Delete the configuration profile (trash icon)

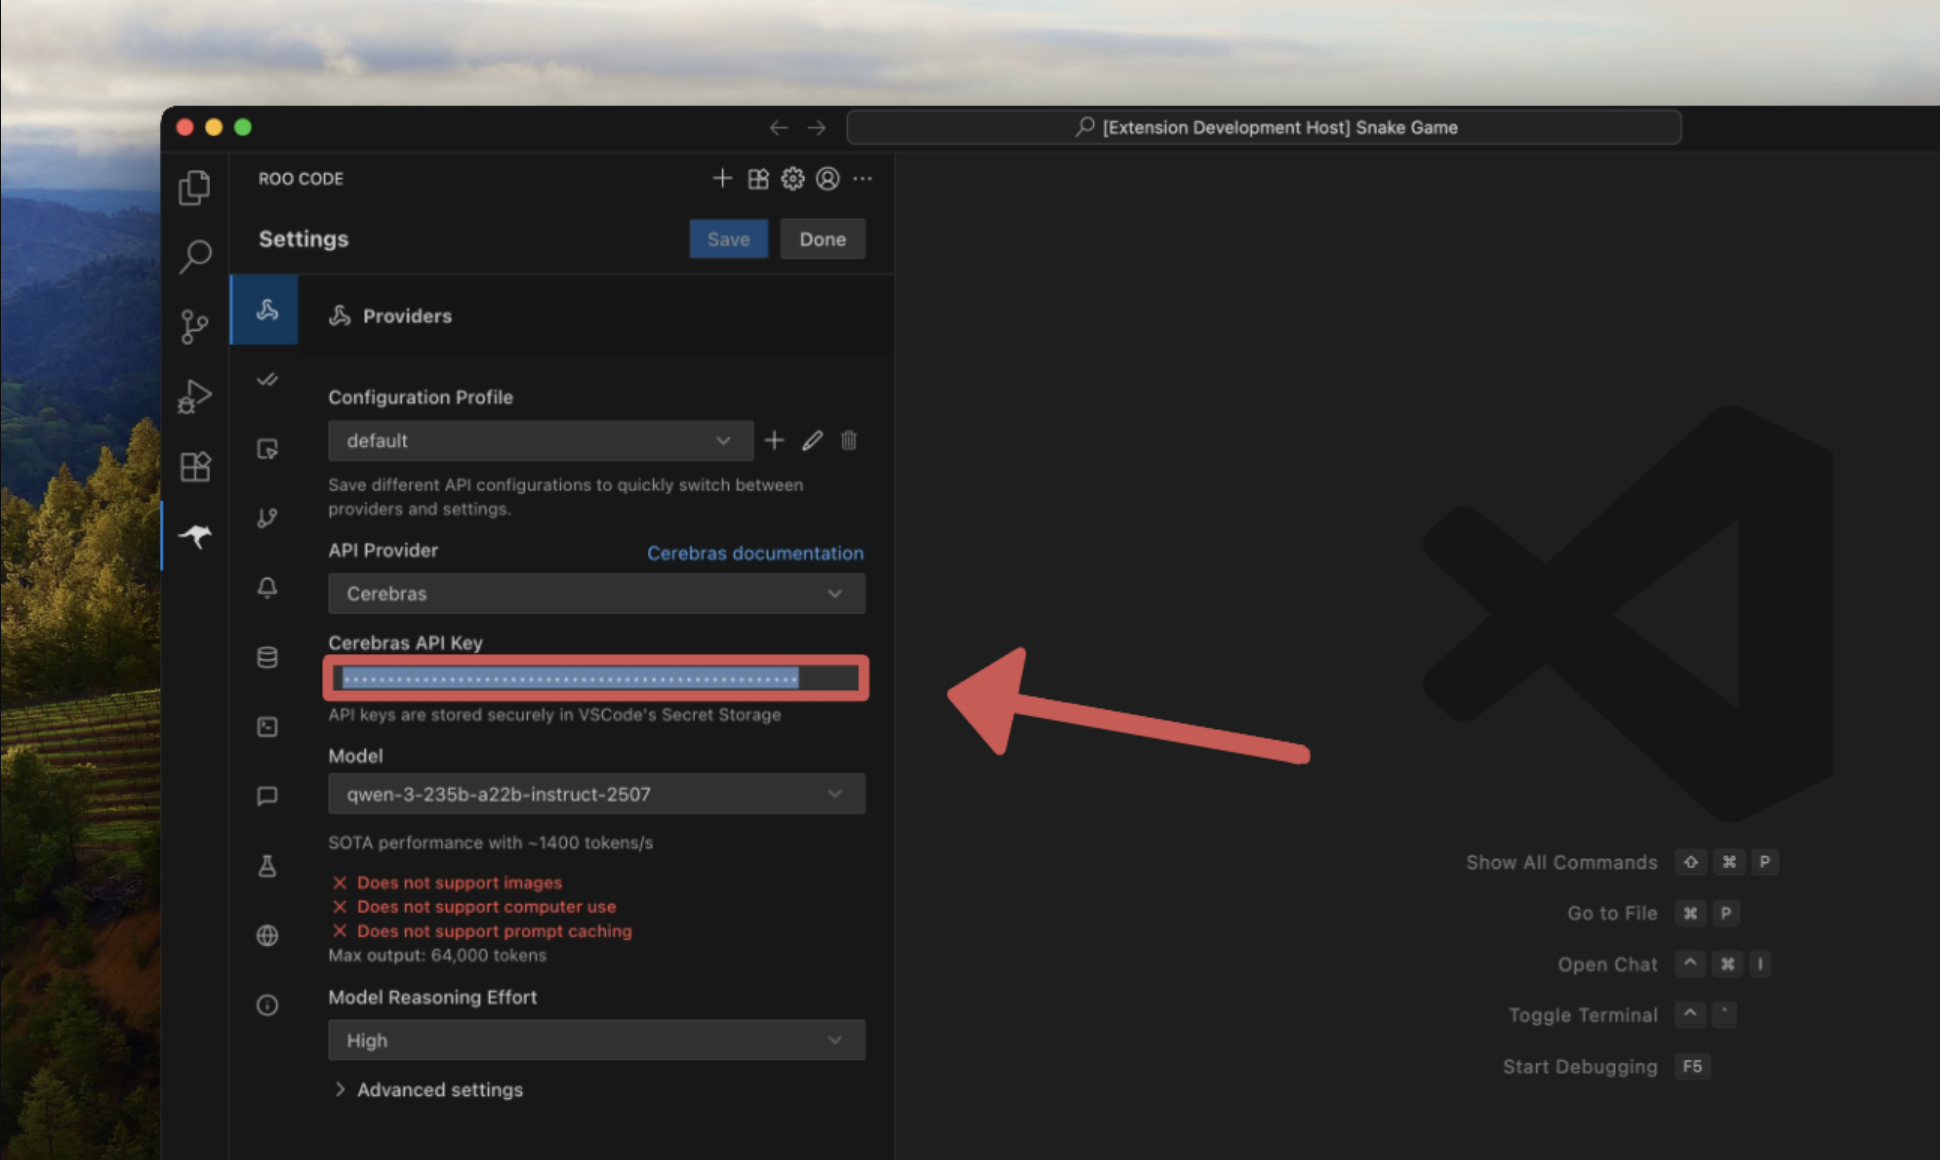[849, 441]
